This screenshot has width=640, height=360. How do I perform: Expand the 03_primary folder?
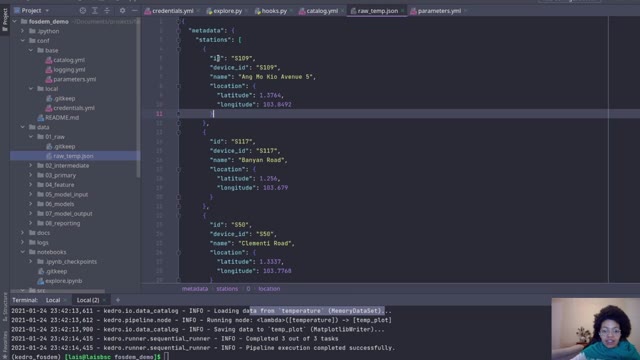pyautogui.click(x=31, y=175)
